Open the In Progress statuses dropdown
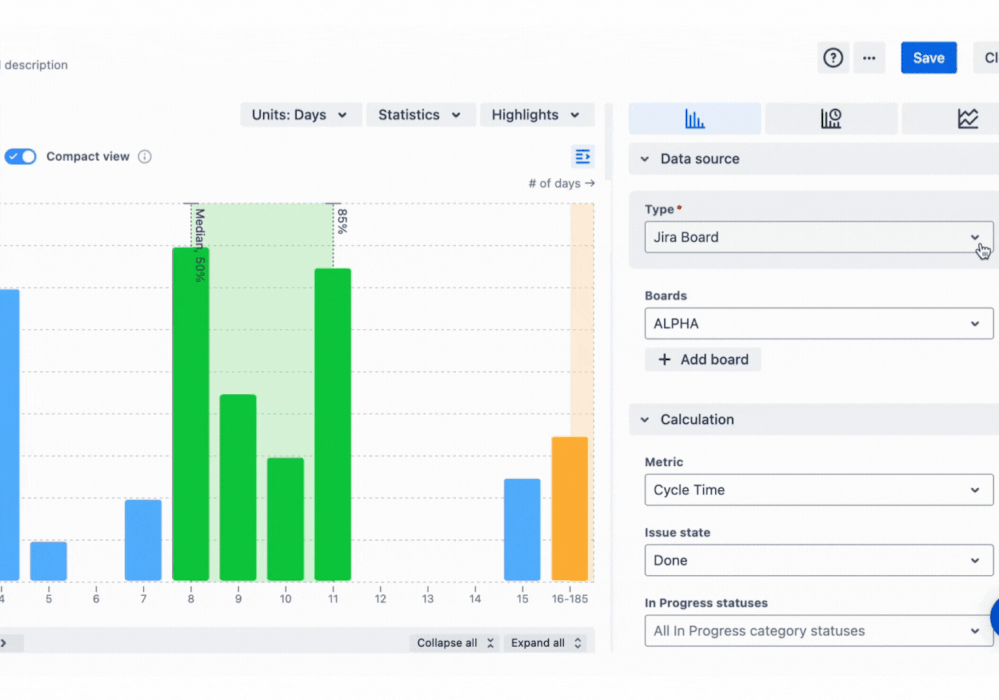This screenshot has width=999, height=700. pos(818,631)
